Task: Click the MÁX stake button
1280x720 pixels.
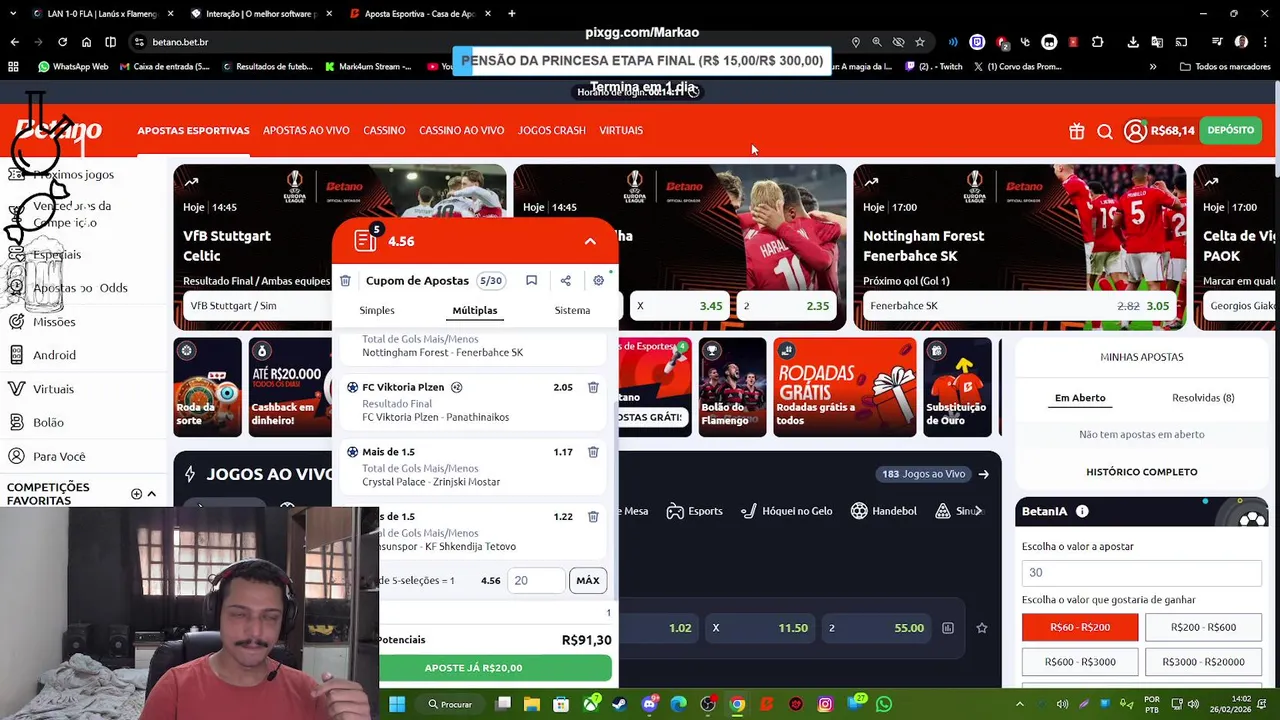Action: 588,581
